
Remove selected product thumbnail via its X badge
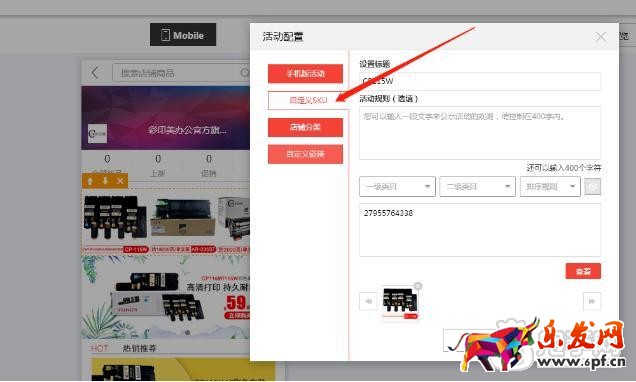tap(418, 286)
